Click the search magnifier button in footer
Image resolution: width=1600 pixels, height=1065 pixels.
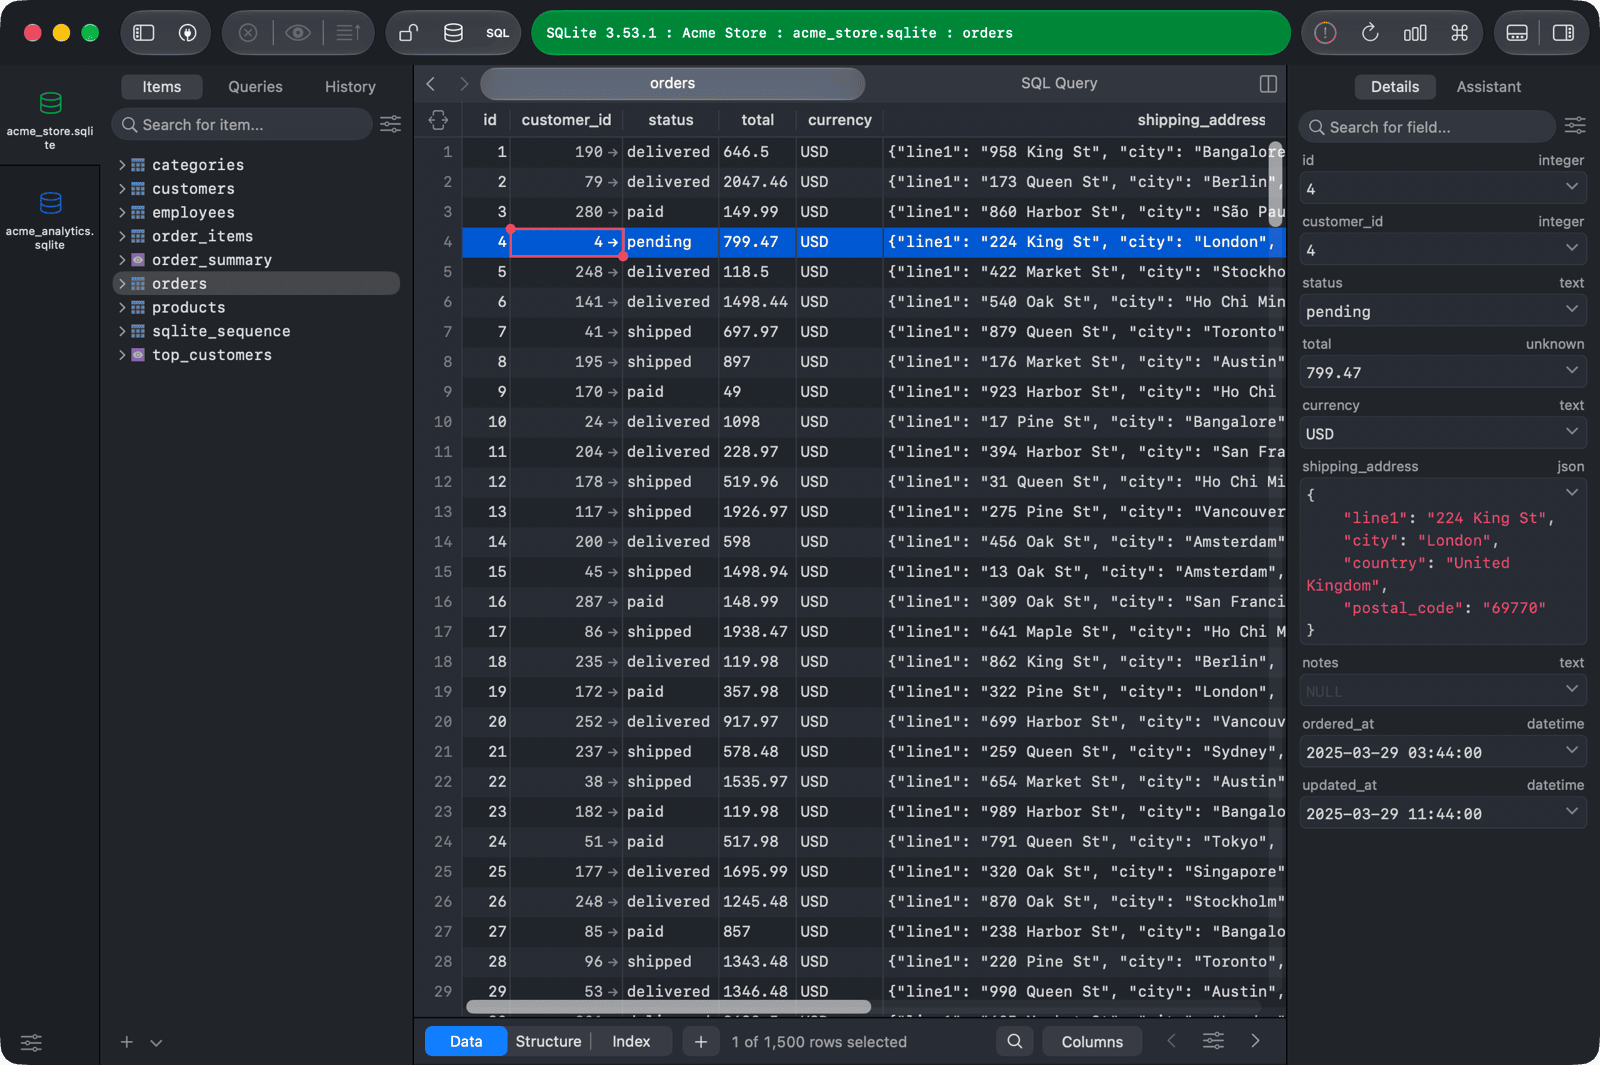tap(1014, 1041)
